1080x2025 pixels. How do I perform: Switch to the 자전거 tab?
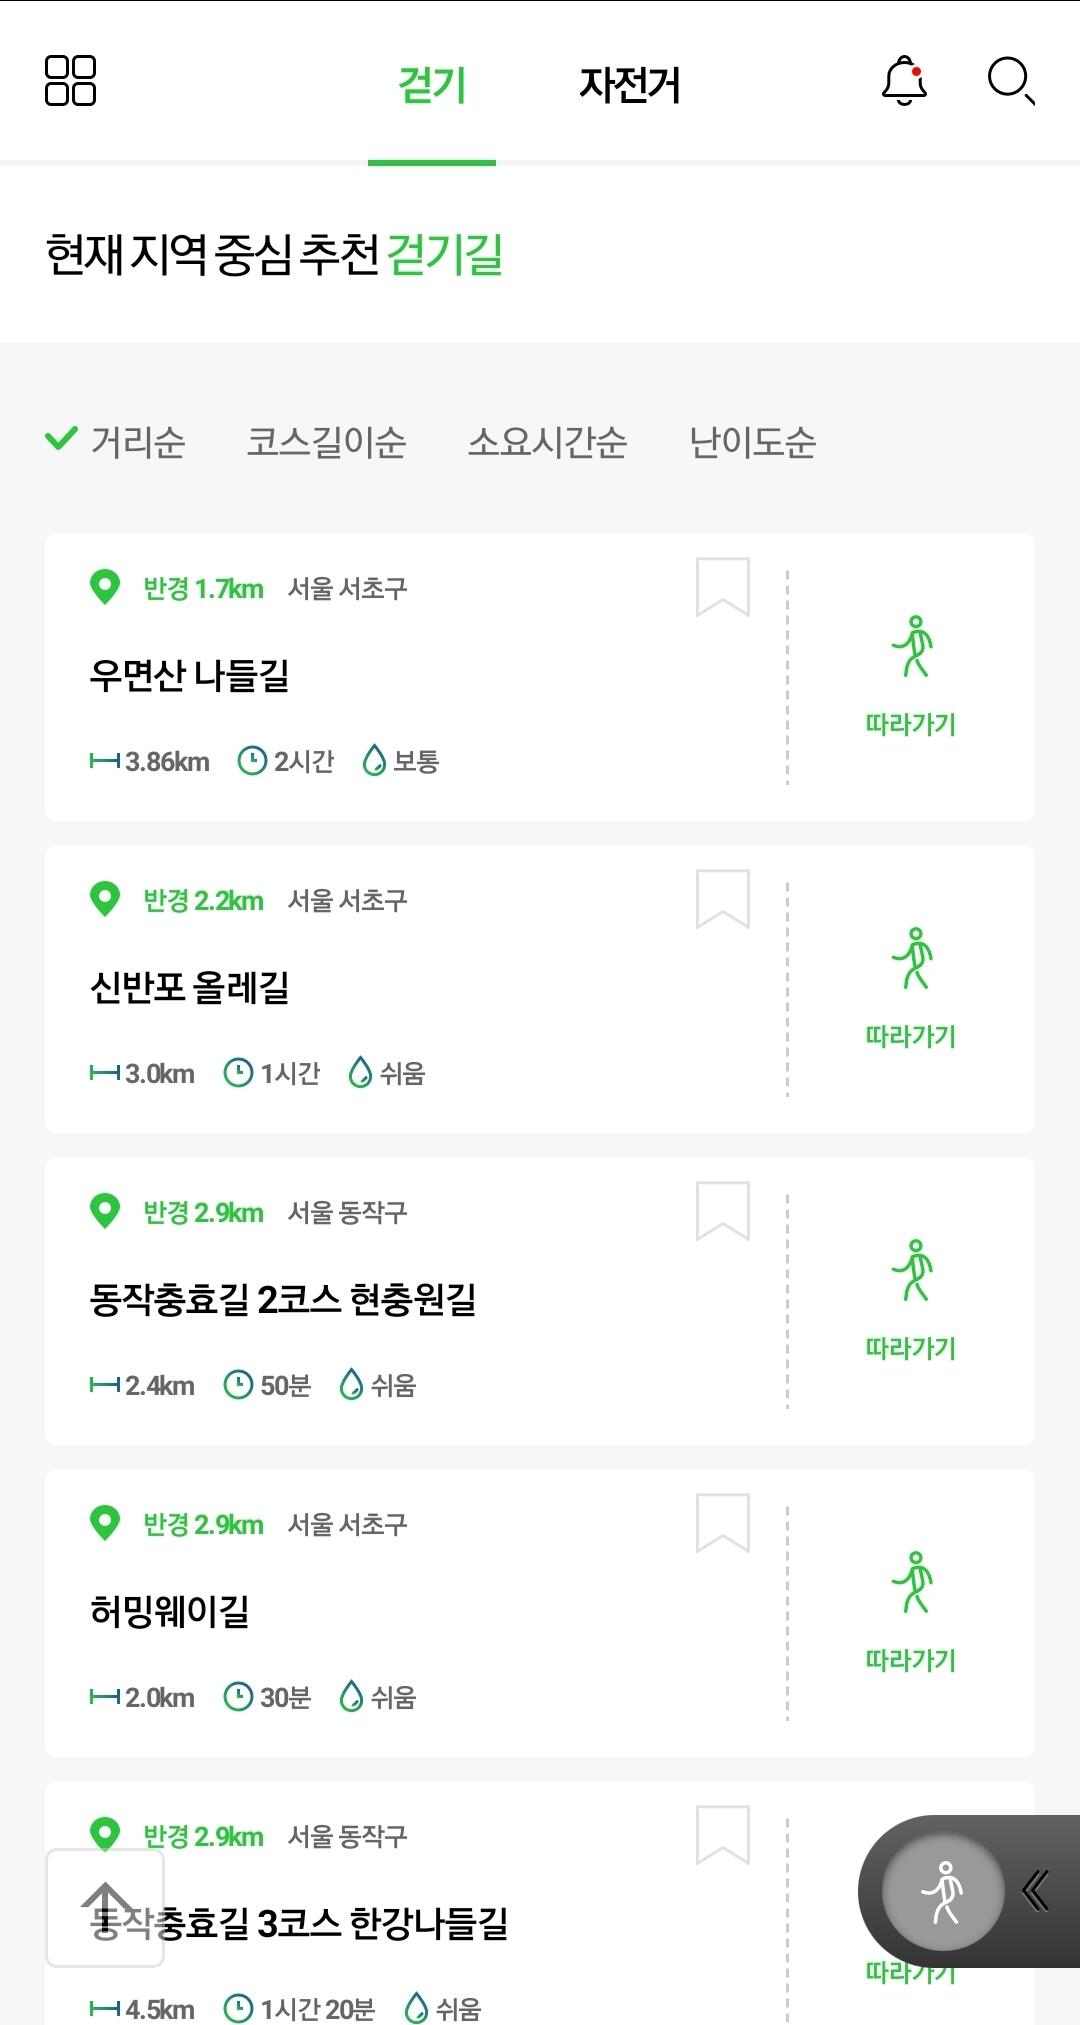click(x=630, y=85)
